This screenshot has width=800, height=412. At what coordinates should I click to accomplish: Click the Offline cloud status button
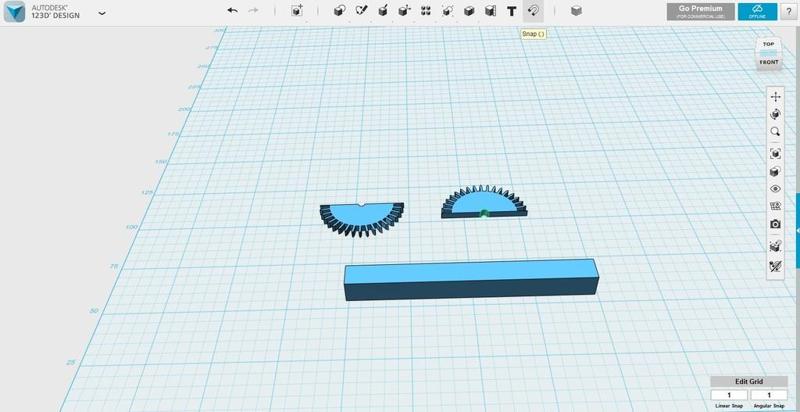coord(758,12)
